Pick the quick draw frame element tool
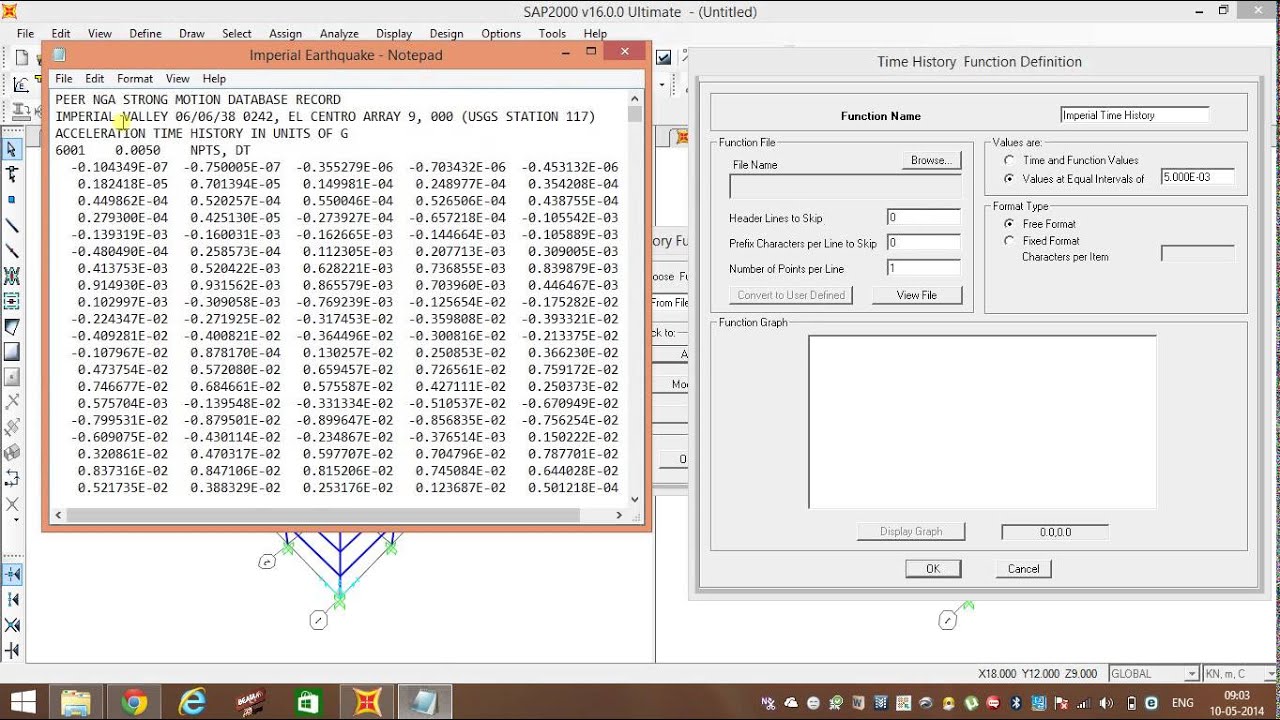1280x720 pixels. pos(12,251)
